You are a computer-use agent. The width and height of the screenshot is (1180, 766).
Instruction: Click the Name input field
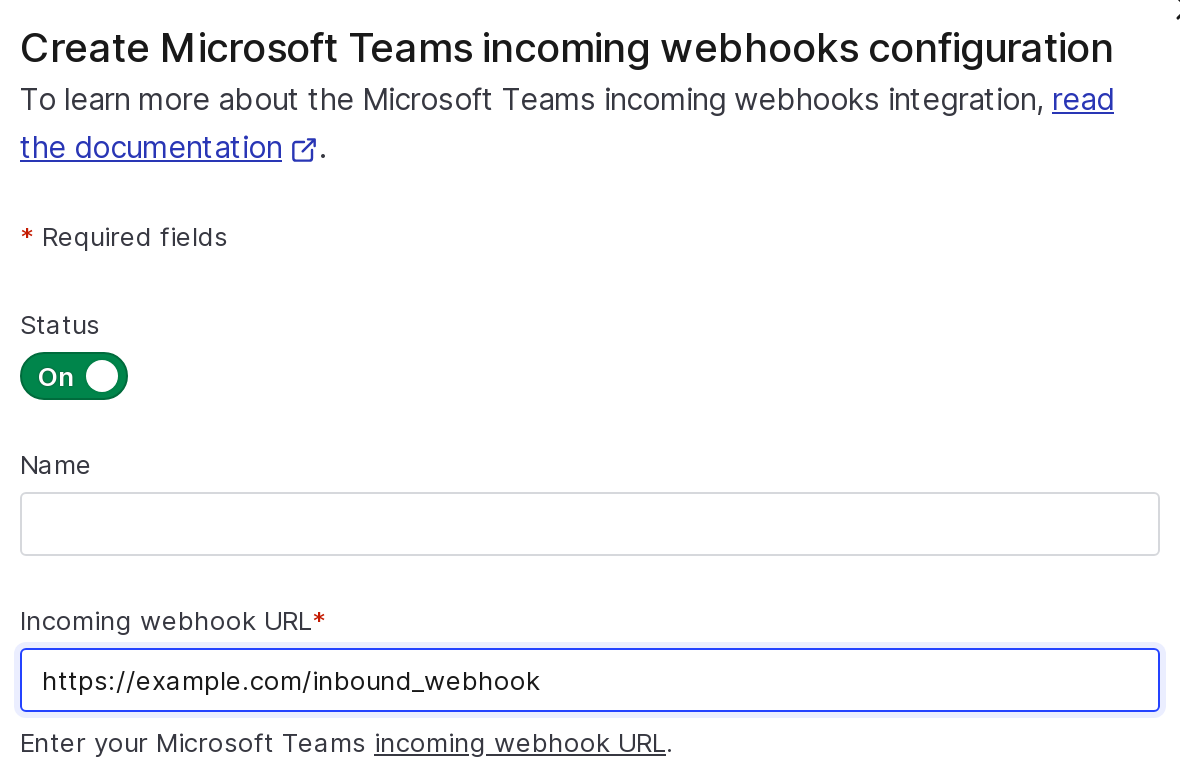[590, 523]
